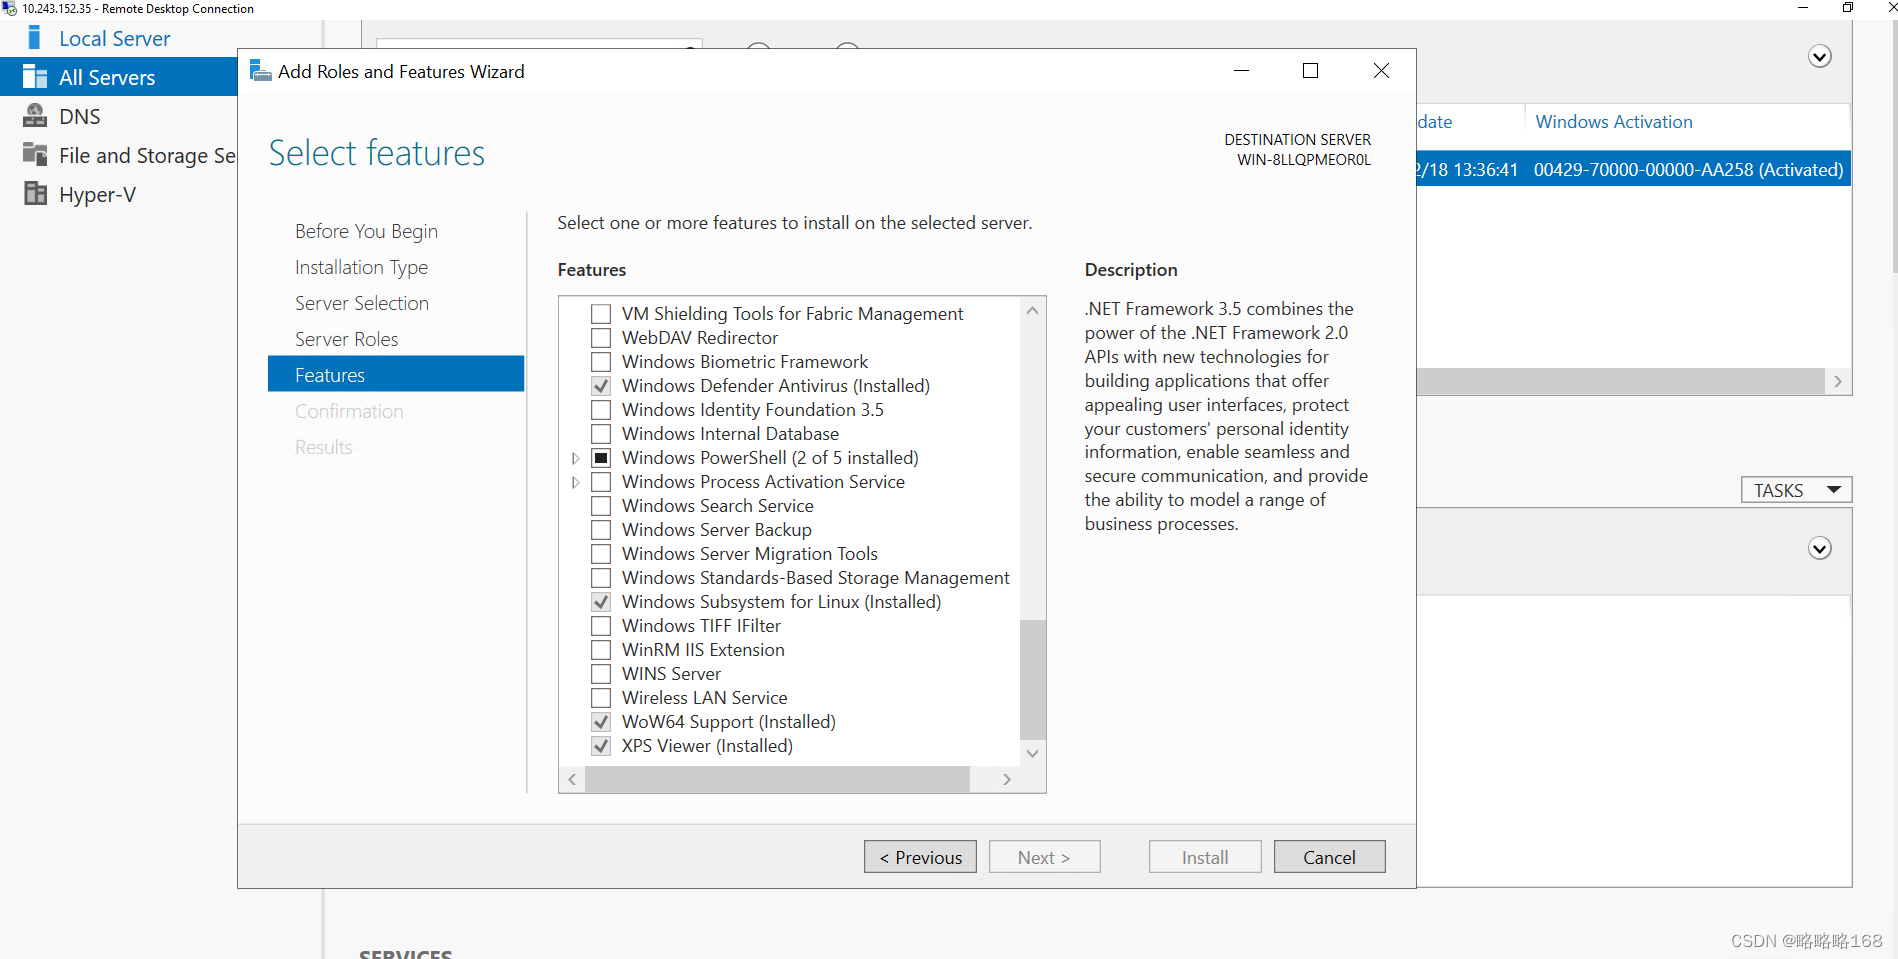The width and height of the screenshot is (1898, 959).
Task: Collapse the upper Server Manager section chevron
Action: 1820,57
